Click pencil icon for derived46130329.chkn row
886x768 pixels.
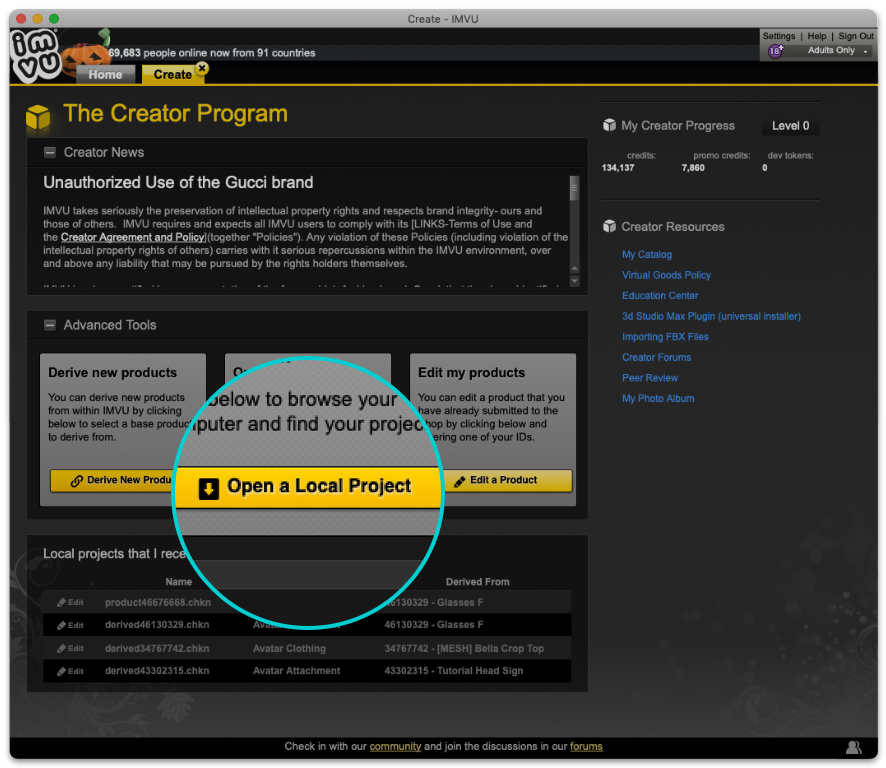61,625
